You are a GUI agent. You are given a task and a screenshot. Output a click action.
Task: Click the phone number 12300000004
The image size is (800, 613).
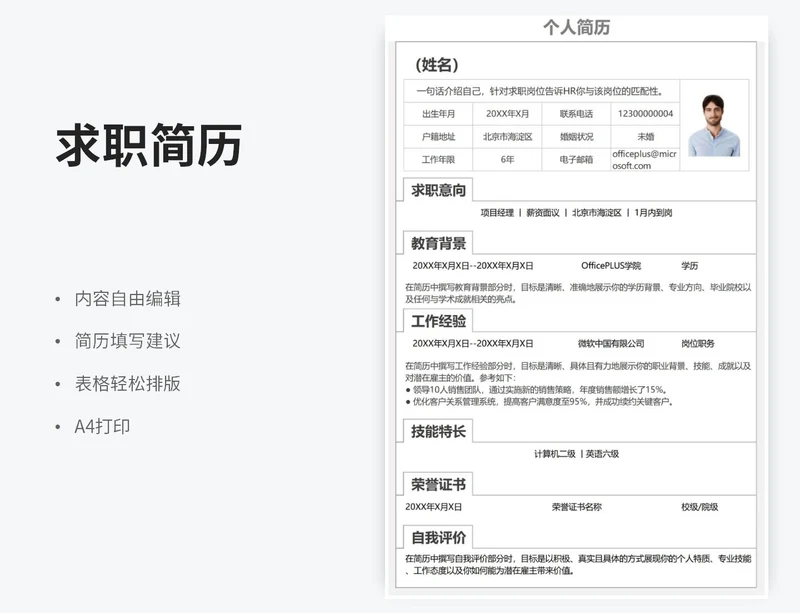(x=645, y=114)
